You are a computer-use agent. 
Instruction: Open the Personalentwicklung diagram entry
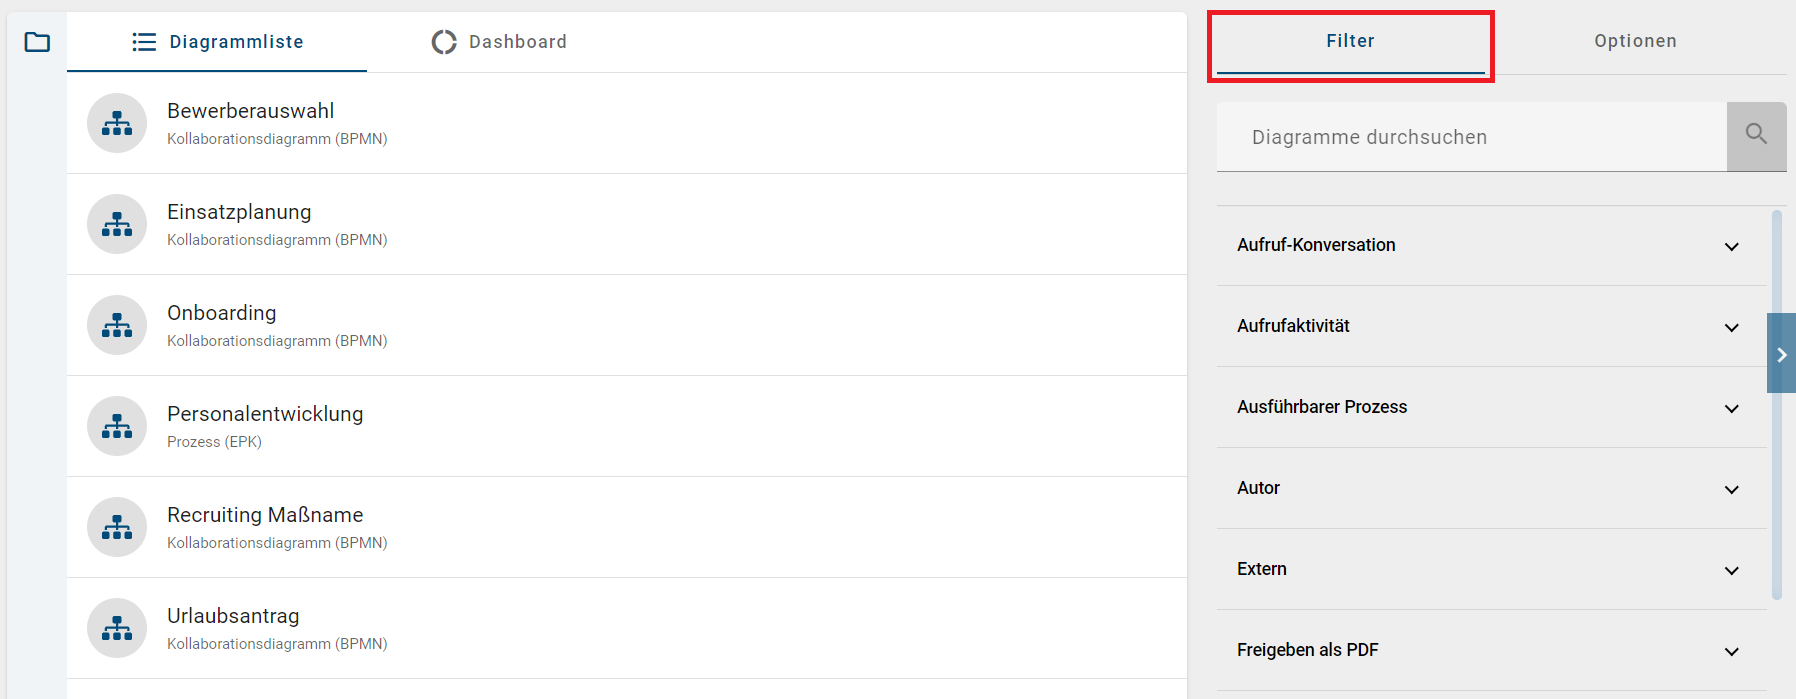tap(265, 414)
